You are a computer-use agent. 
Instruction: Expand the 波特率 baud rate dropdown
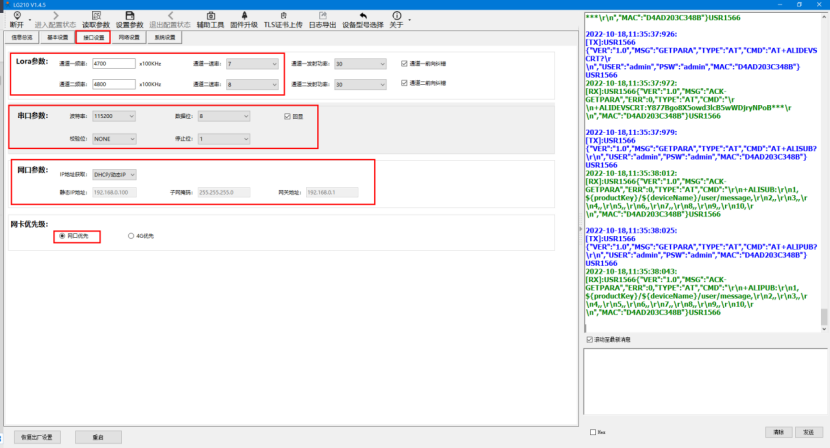coord(114,116)
